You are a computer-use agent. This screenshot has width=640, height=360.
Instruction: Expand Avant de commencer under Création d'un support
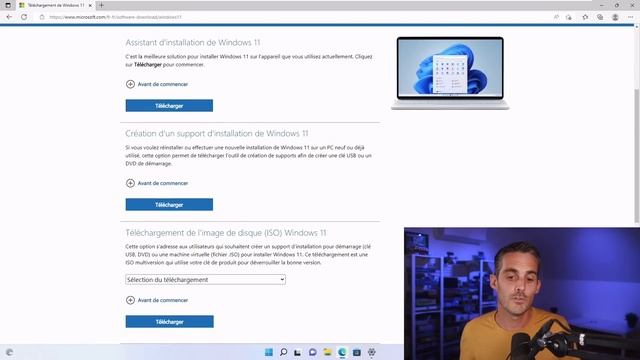pyautogui.click(x=157, y=183)
